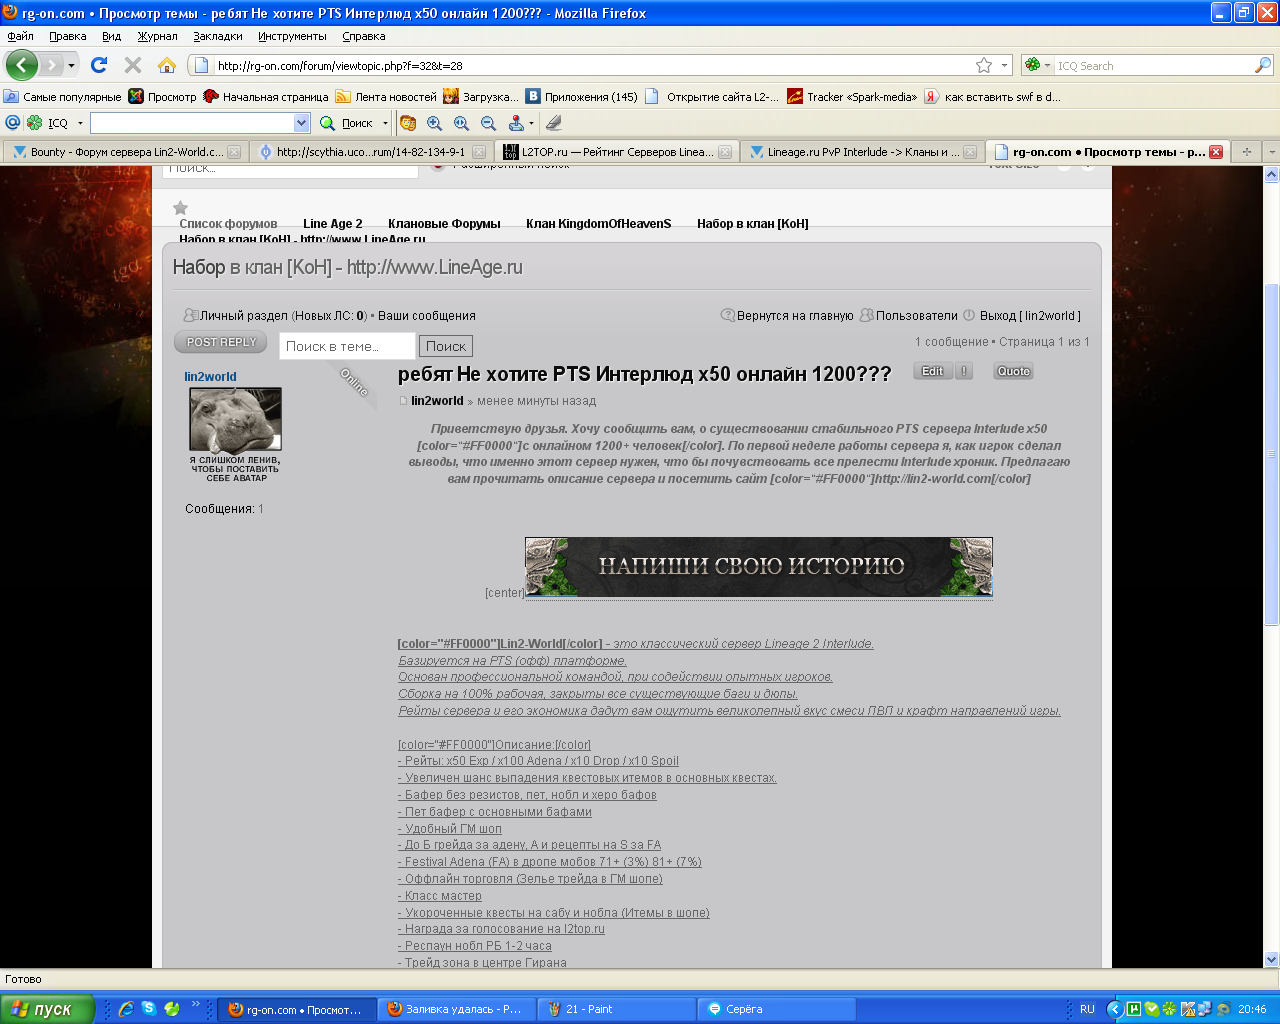1280x1024 pixels.
Task: Open the 21 - Paint taskbar window
Action: [616, 1009]
